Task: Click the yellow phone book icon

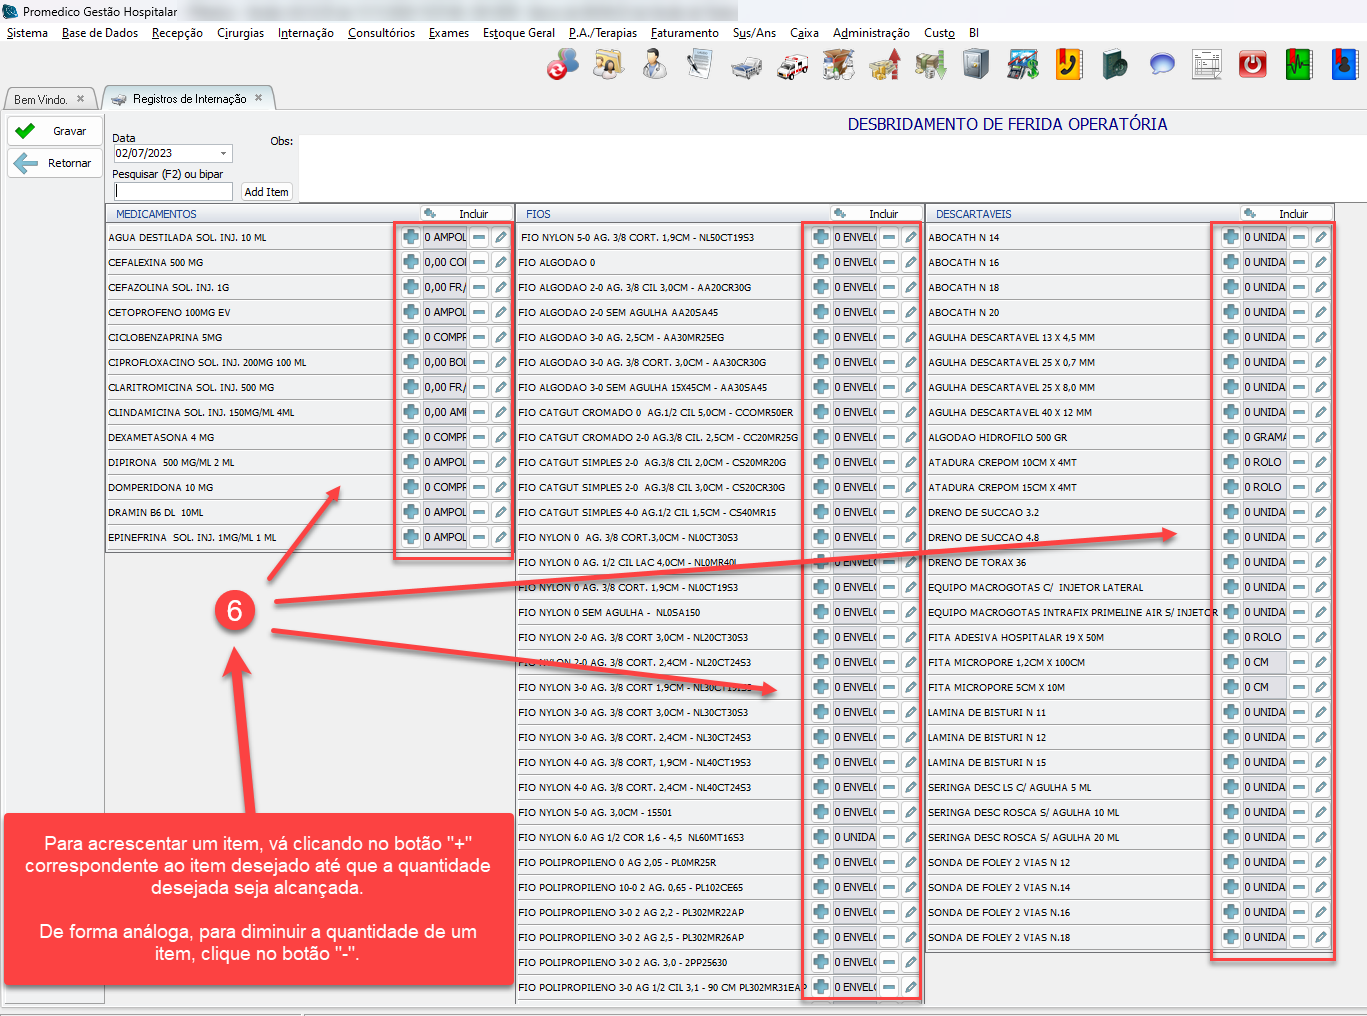Action: pos(1069,66)
